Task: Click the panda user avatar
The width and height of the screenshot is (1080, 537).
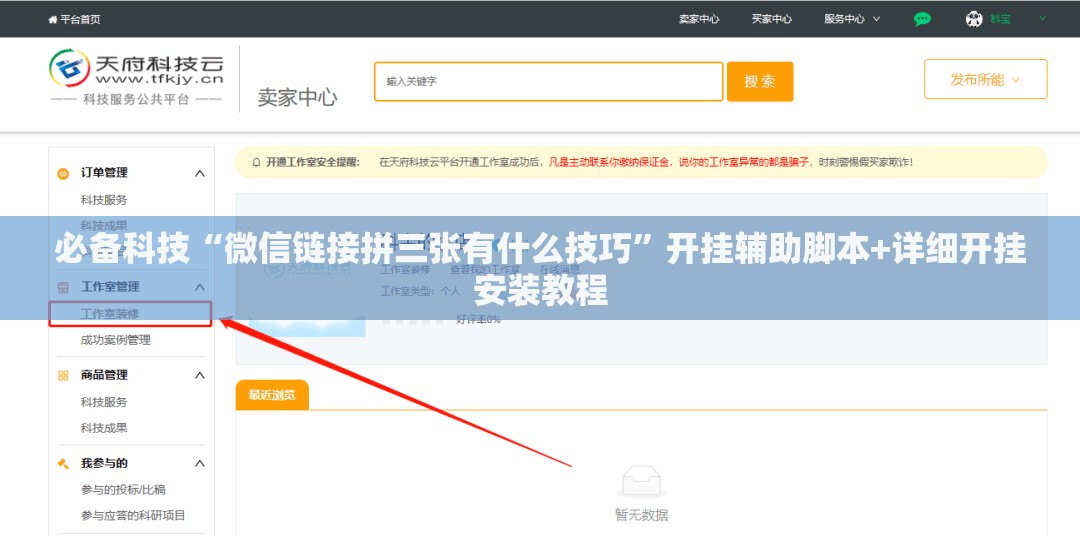Action: 974,19
